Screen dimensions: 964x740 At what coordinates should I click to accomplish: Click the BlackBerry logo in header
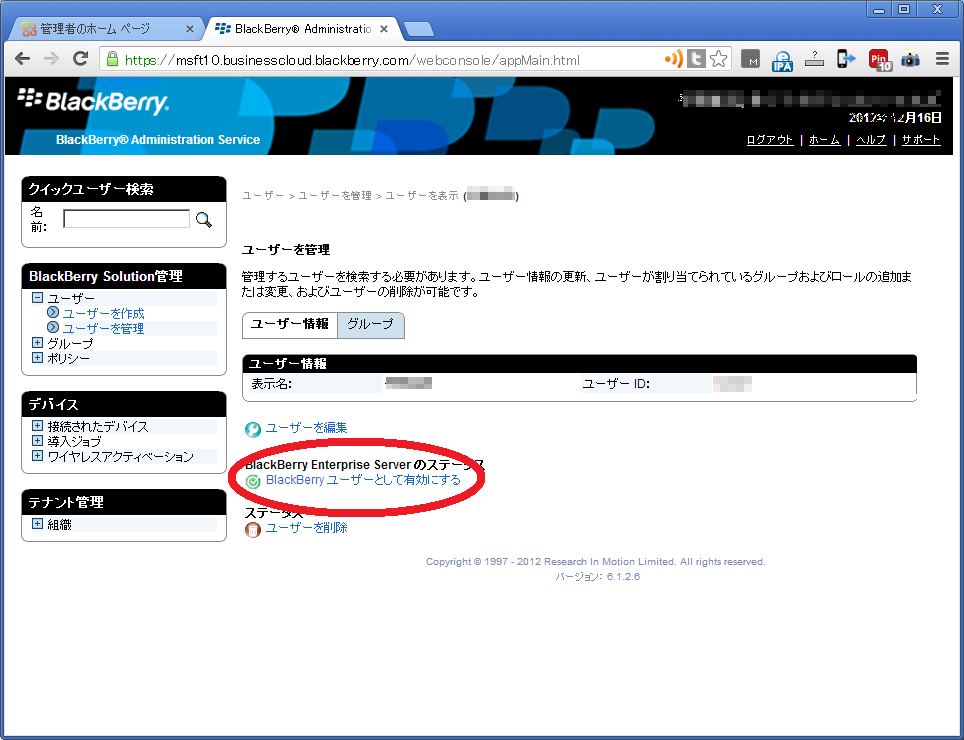click(x=93, y=101)
